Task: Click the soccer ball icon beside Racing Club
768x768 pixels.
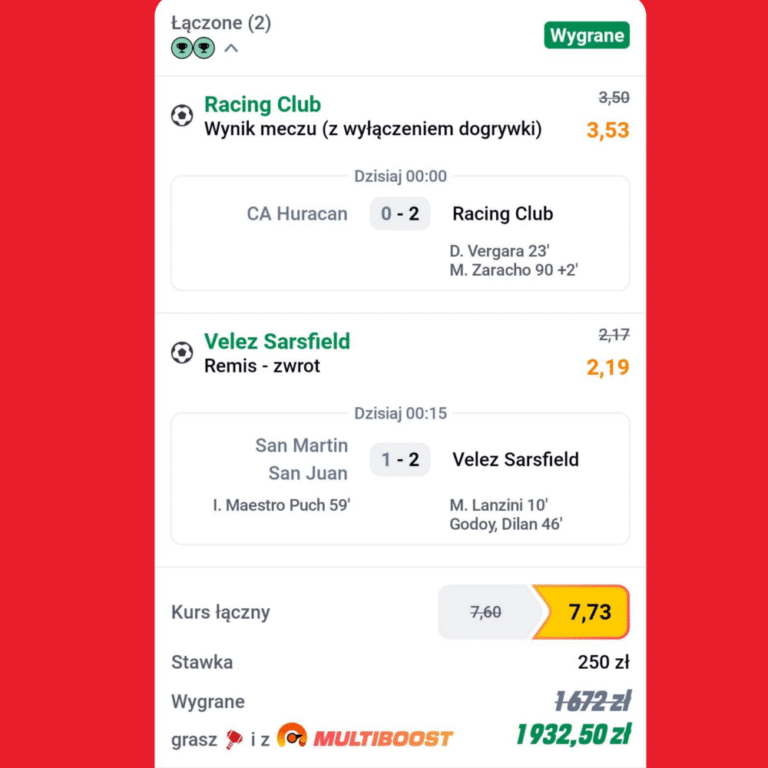Action: [182, 116]
